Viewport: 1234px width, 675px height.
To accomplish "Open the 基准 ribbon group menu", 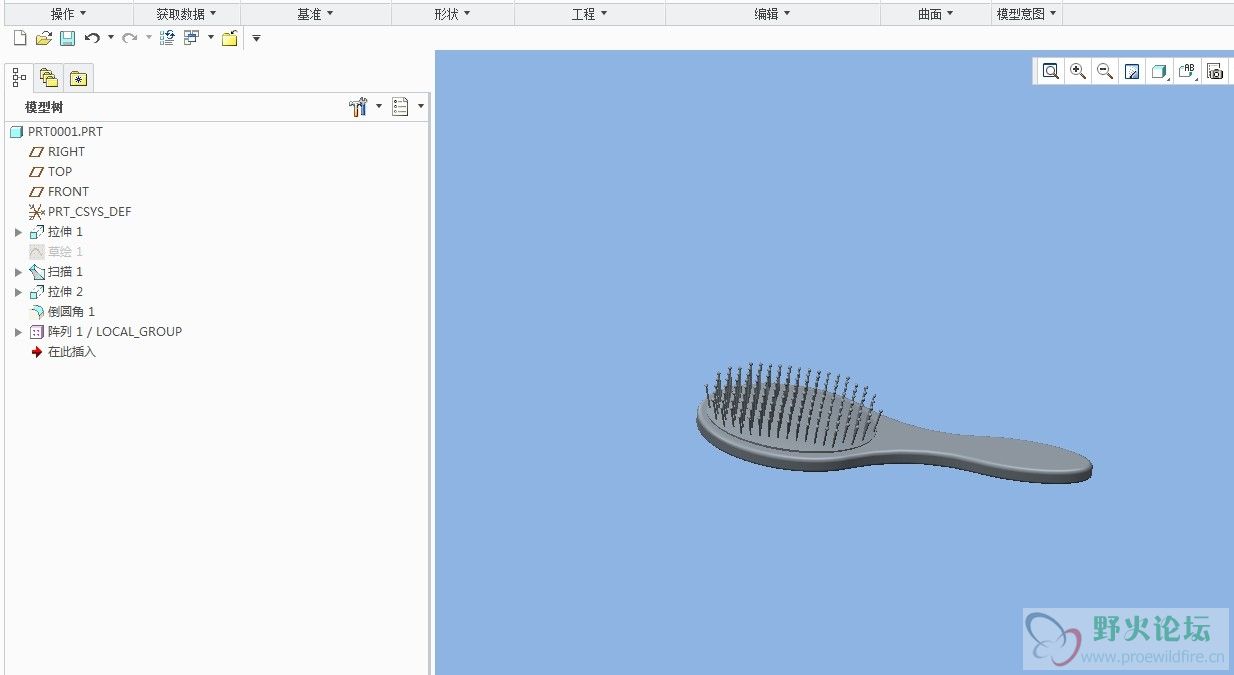I will coord(315,14).
